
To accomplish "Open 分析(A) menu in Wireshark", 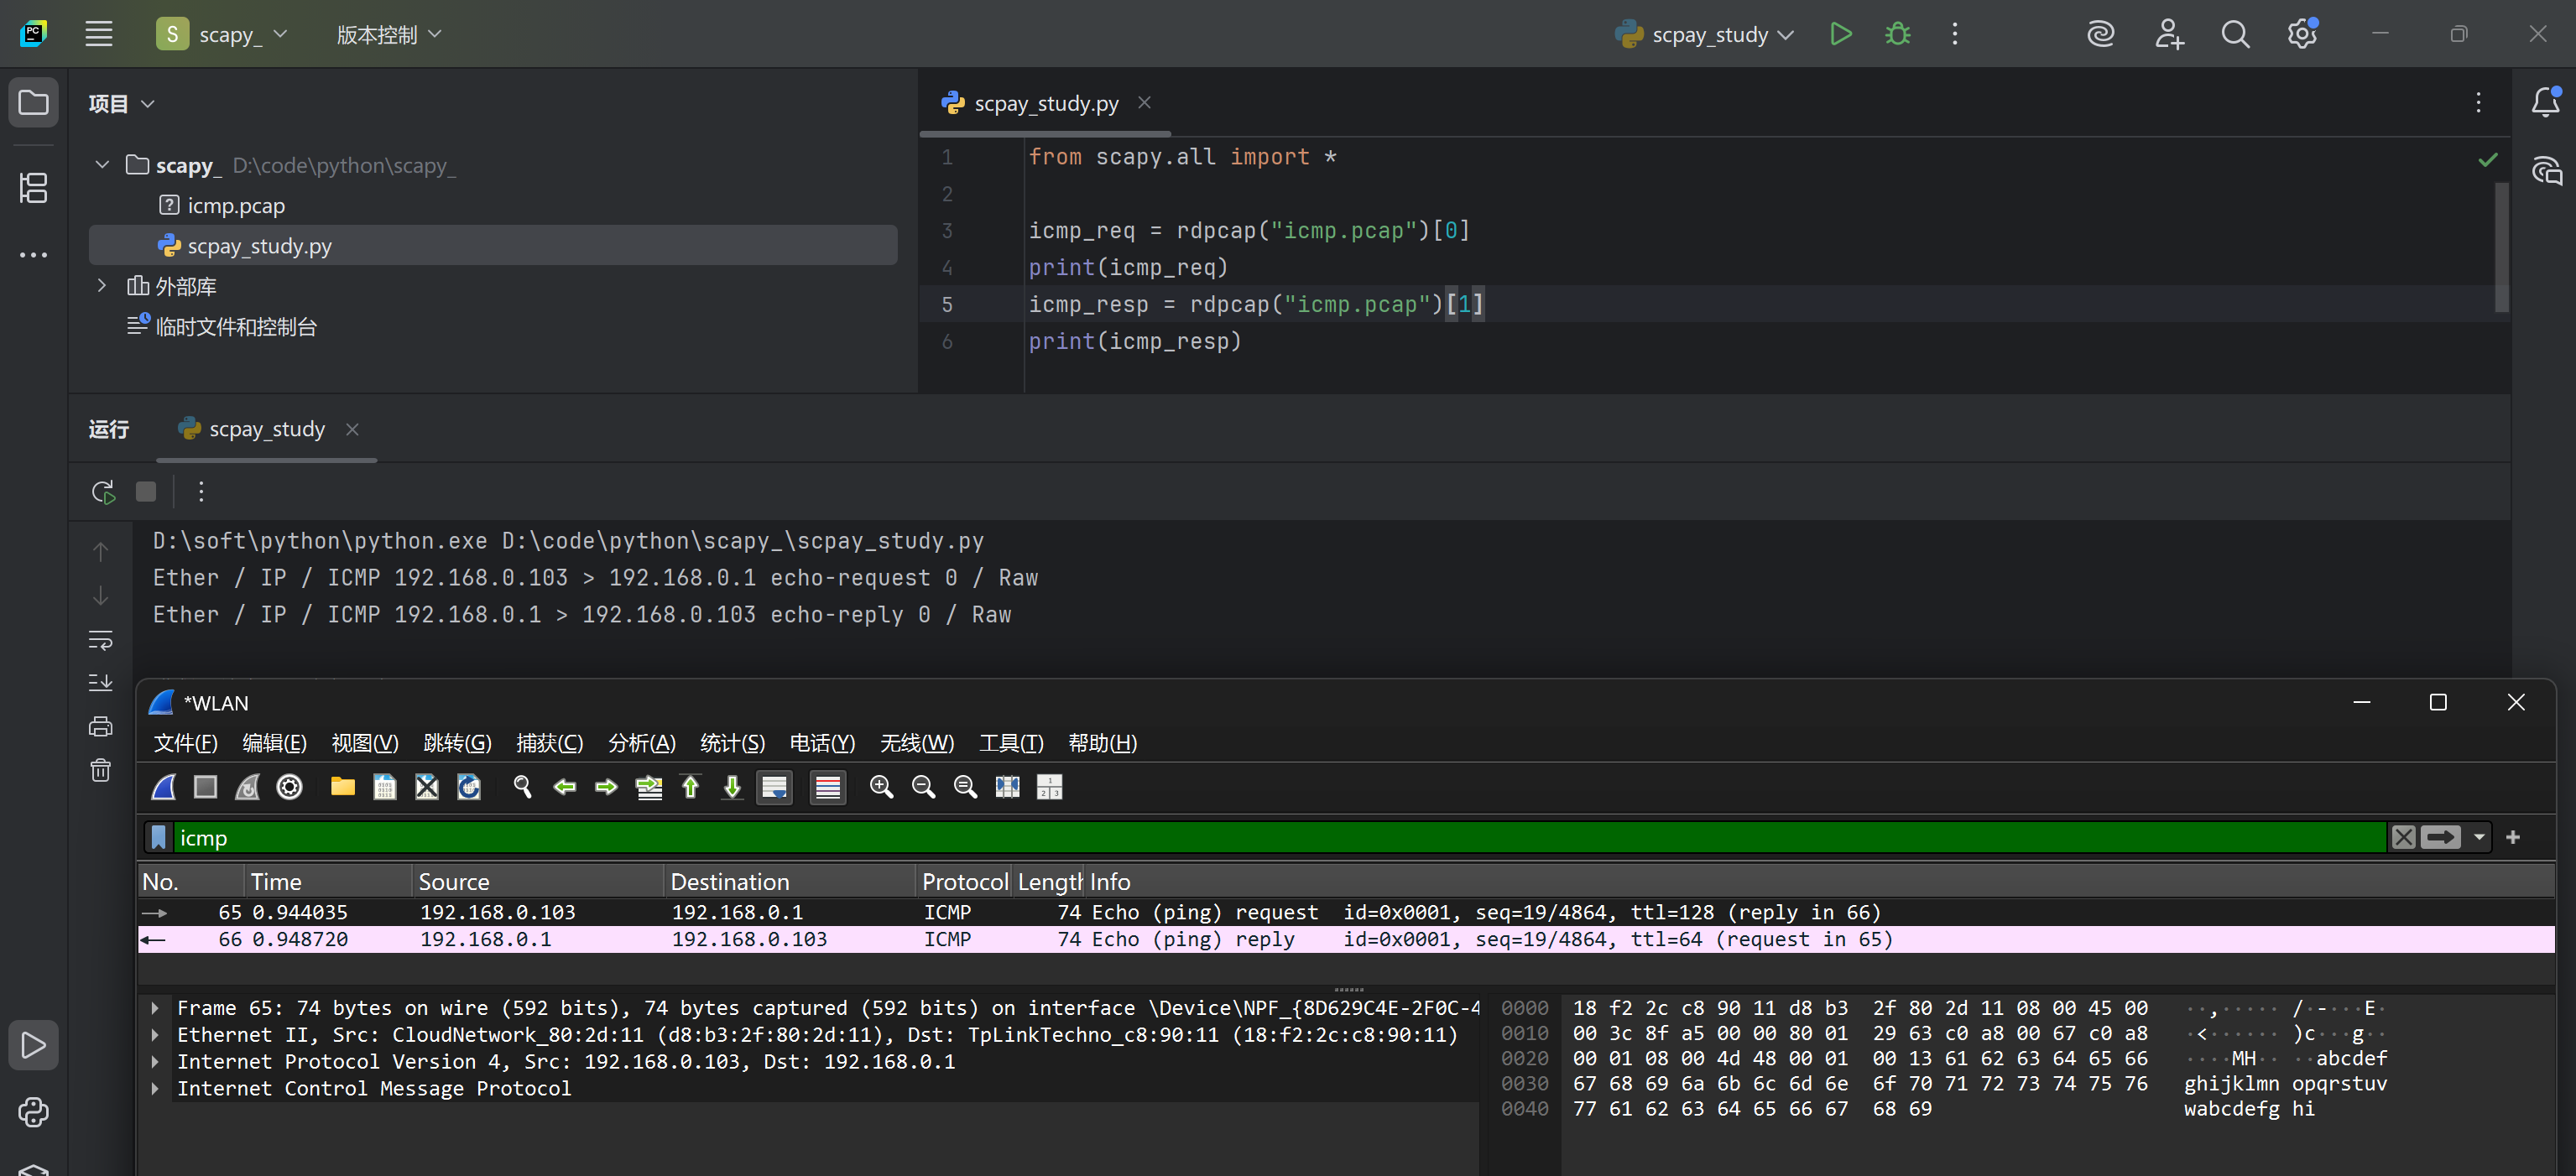I will pyautogui.click(x=641, y=743).
